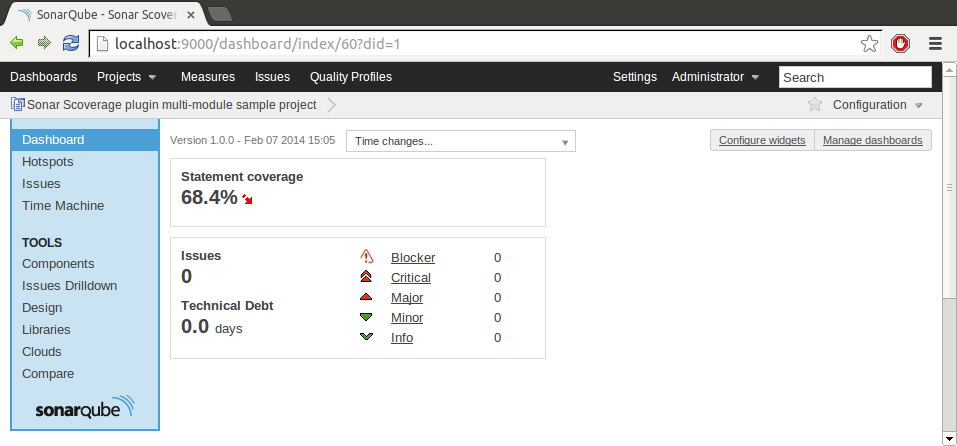Open the browser hamburger menu
Image resolution: width=957 pixels, height=446 pixels.
[936, 44]
